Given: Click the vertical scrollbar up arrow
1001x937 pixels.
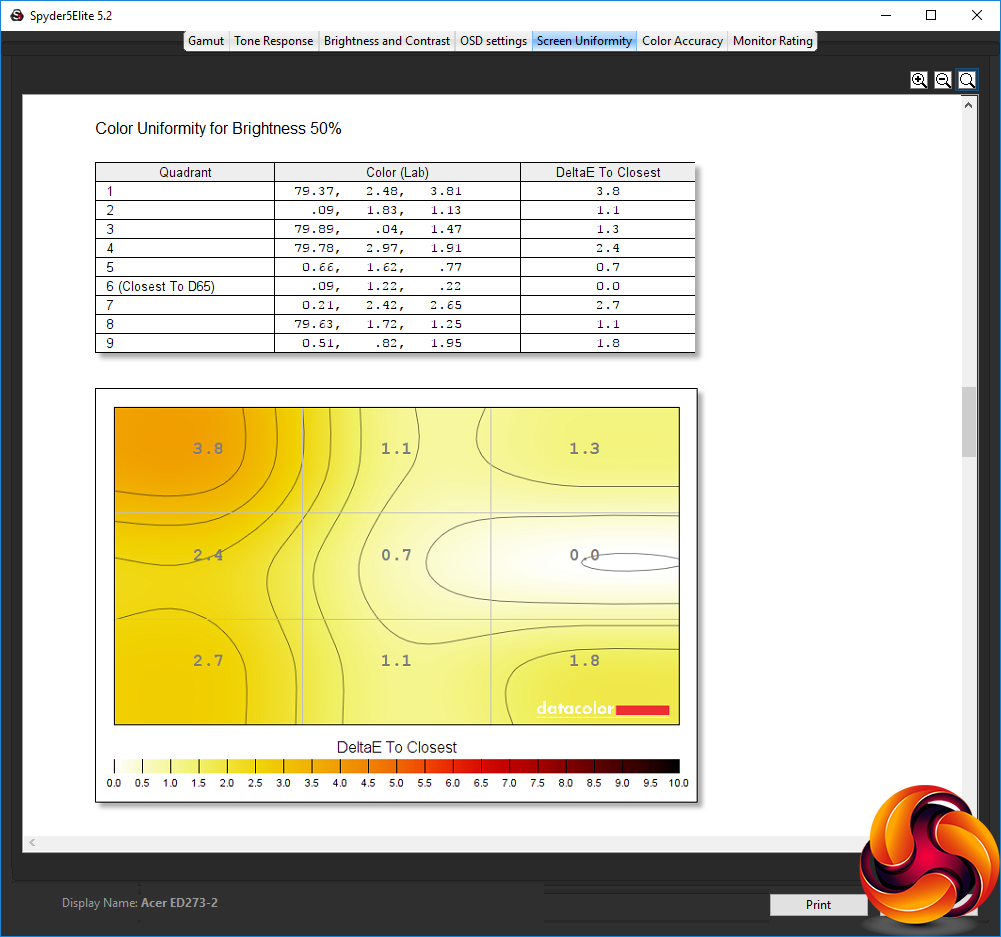Looking at the screenshot, I should [x=968, y=105].
